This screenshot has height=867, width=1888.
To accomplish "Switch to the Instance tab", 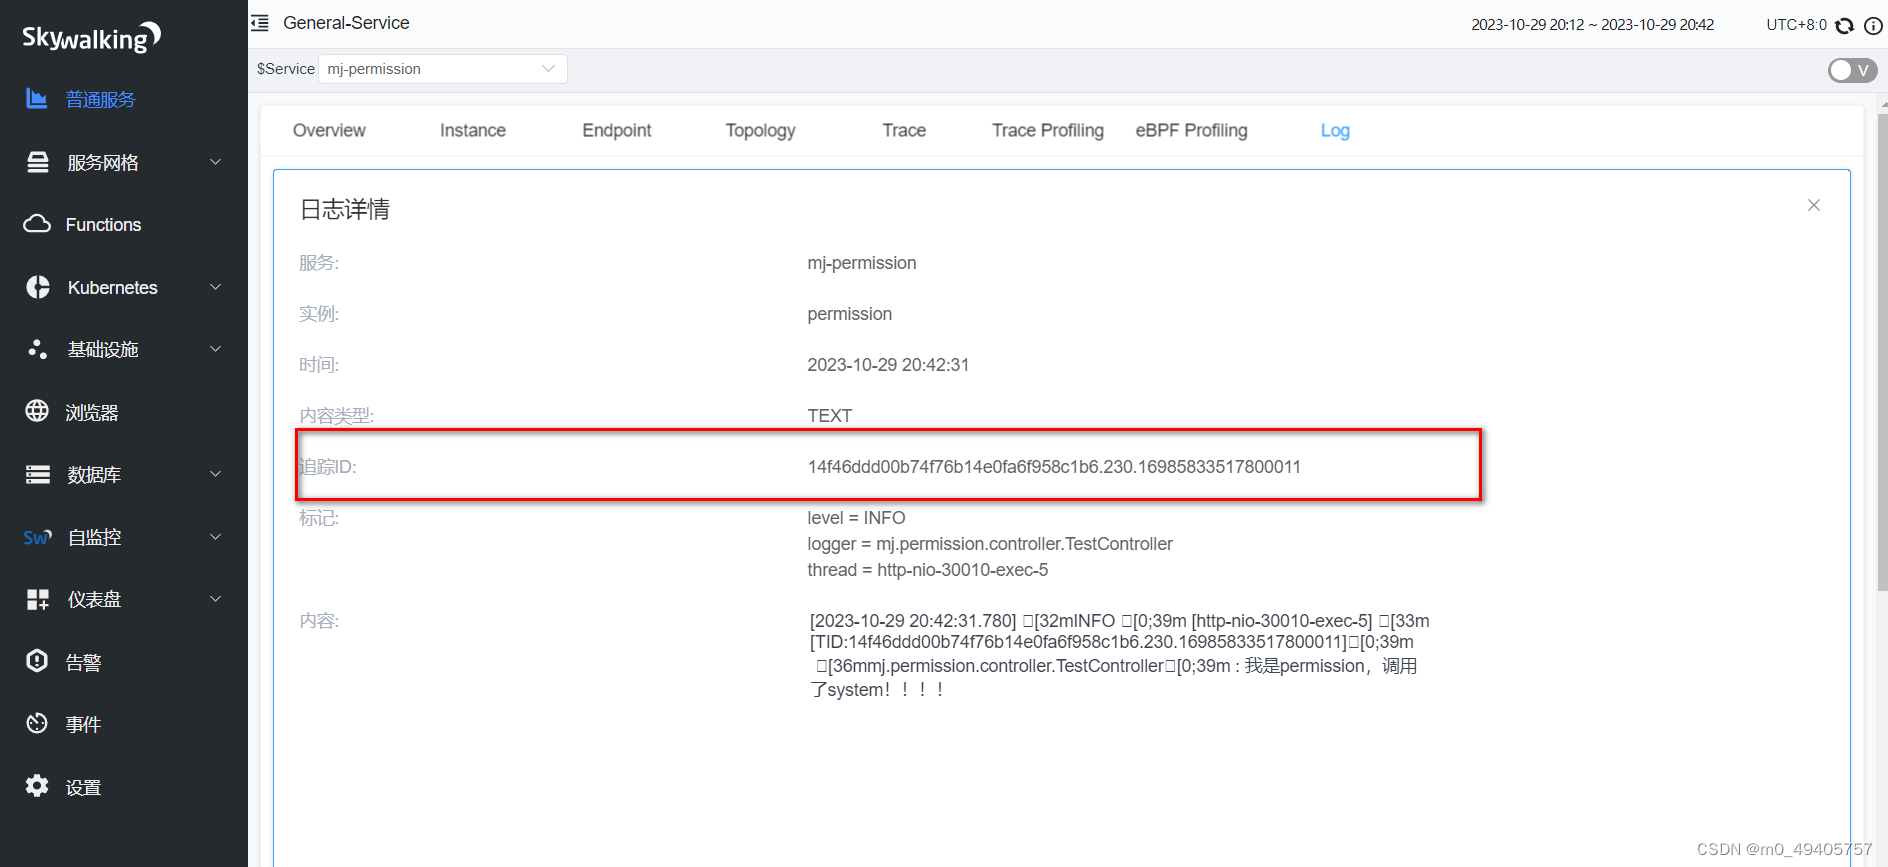I will 473,131.
